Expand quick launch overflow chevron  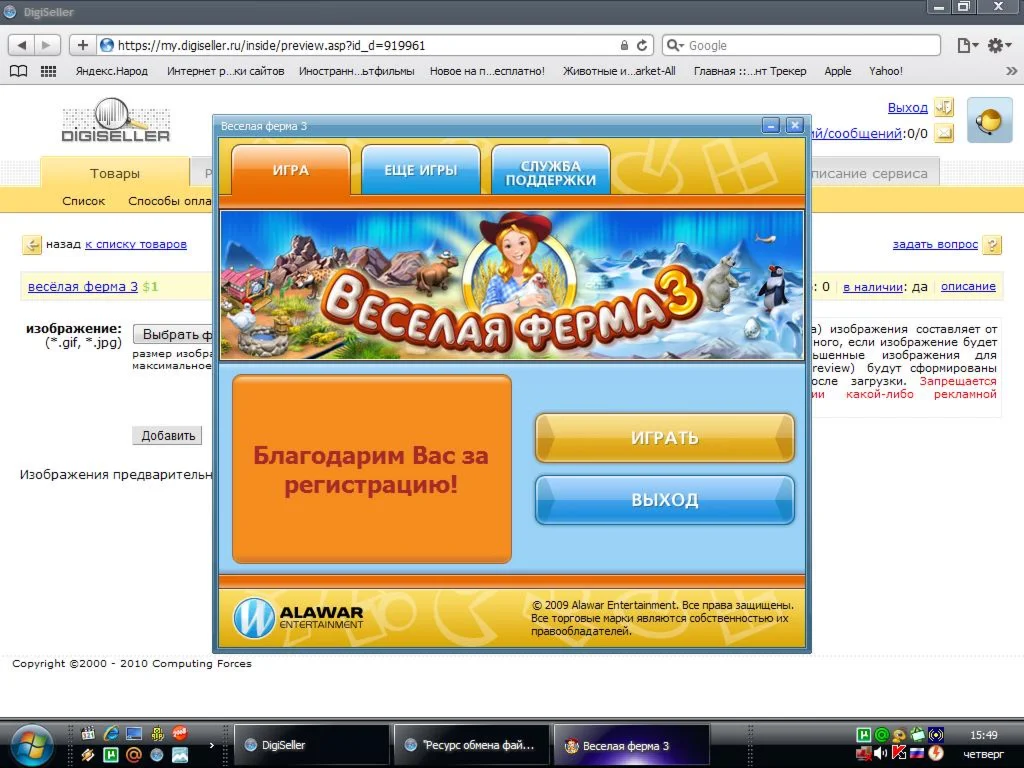(211, 744)
